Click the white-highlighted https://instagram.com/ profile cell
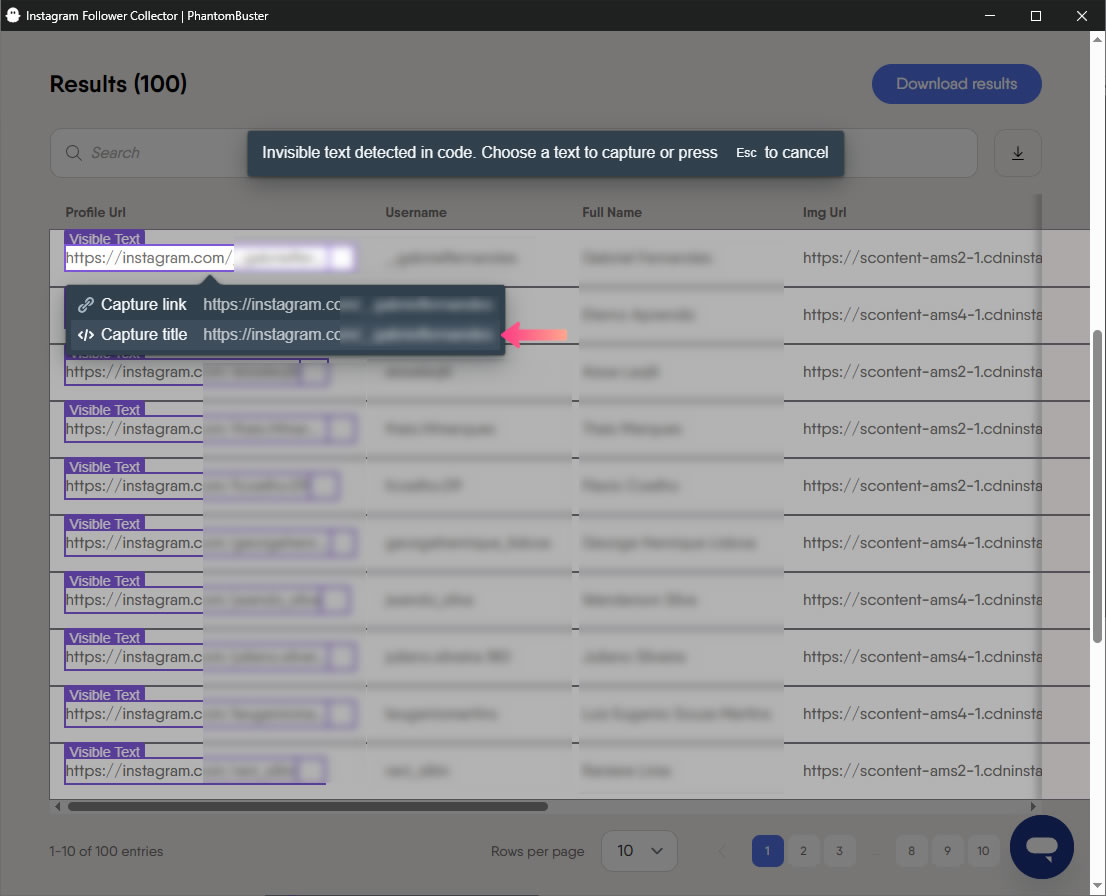 click(149, 258)
